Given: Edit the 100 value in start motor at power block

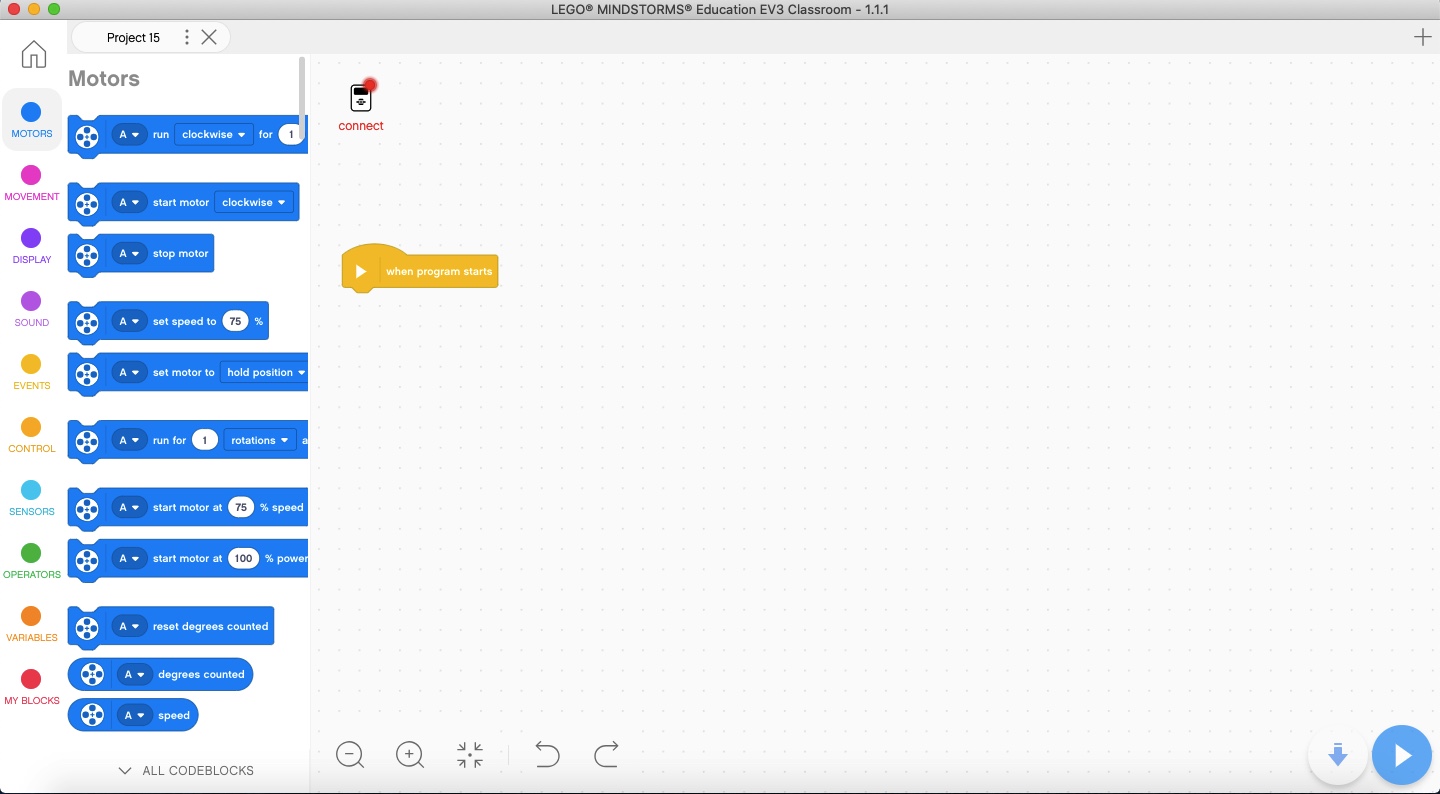Looking at the screenshot, I should pyautogui.click(x=244, y=559).
